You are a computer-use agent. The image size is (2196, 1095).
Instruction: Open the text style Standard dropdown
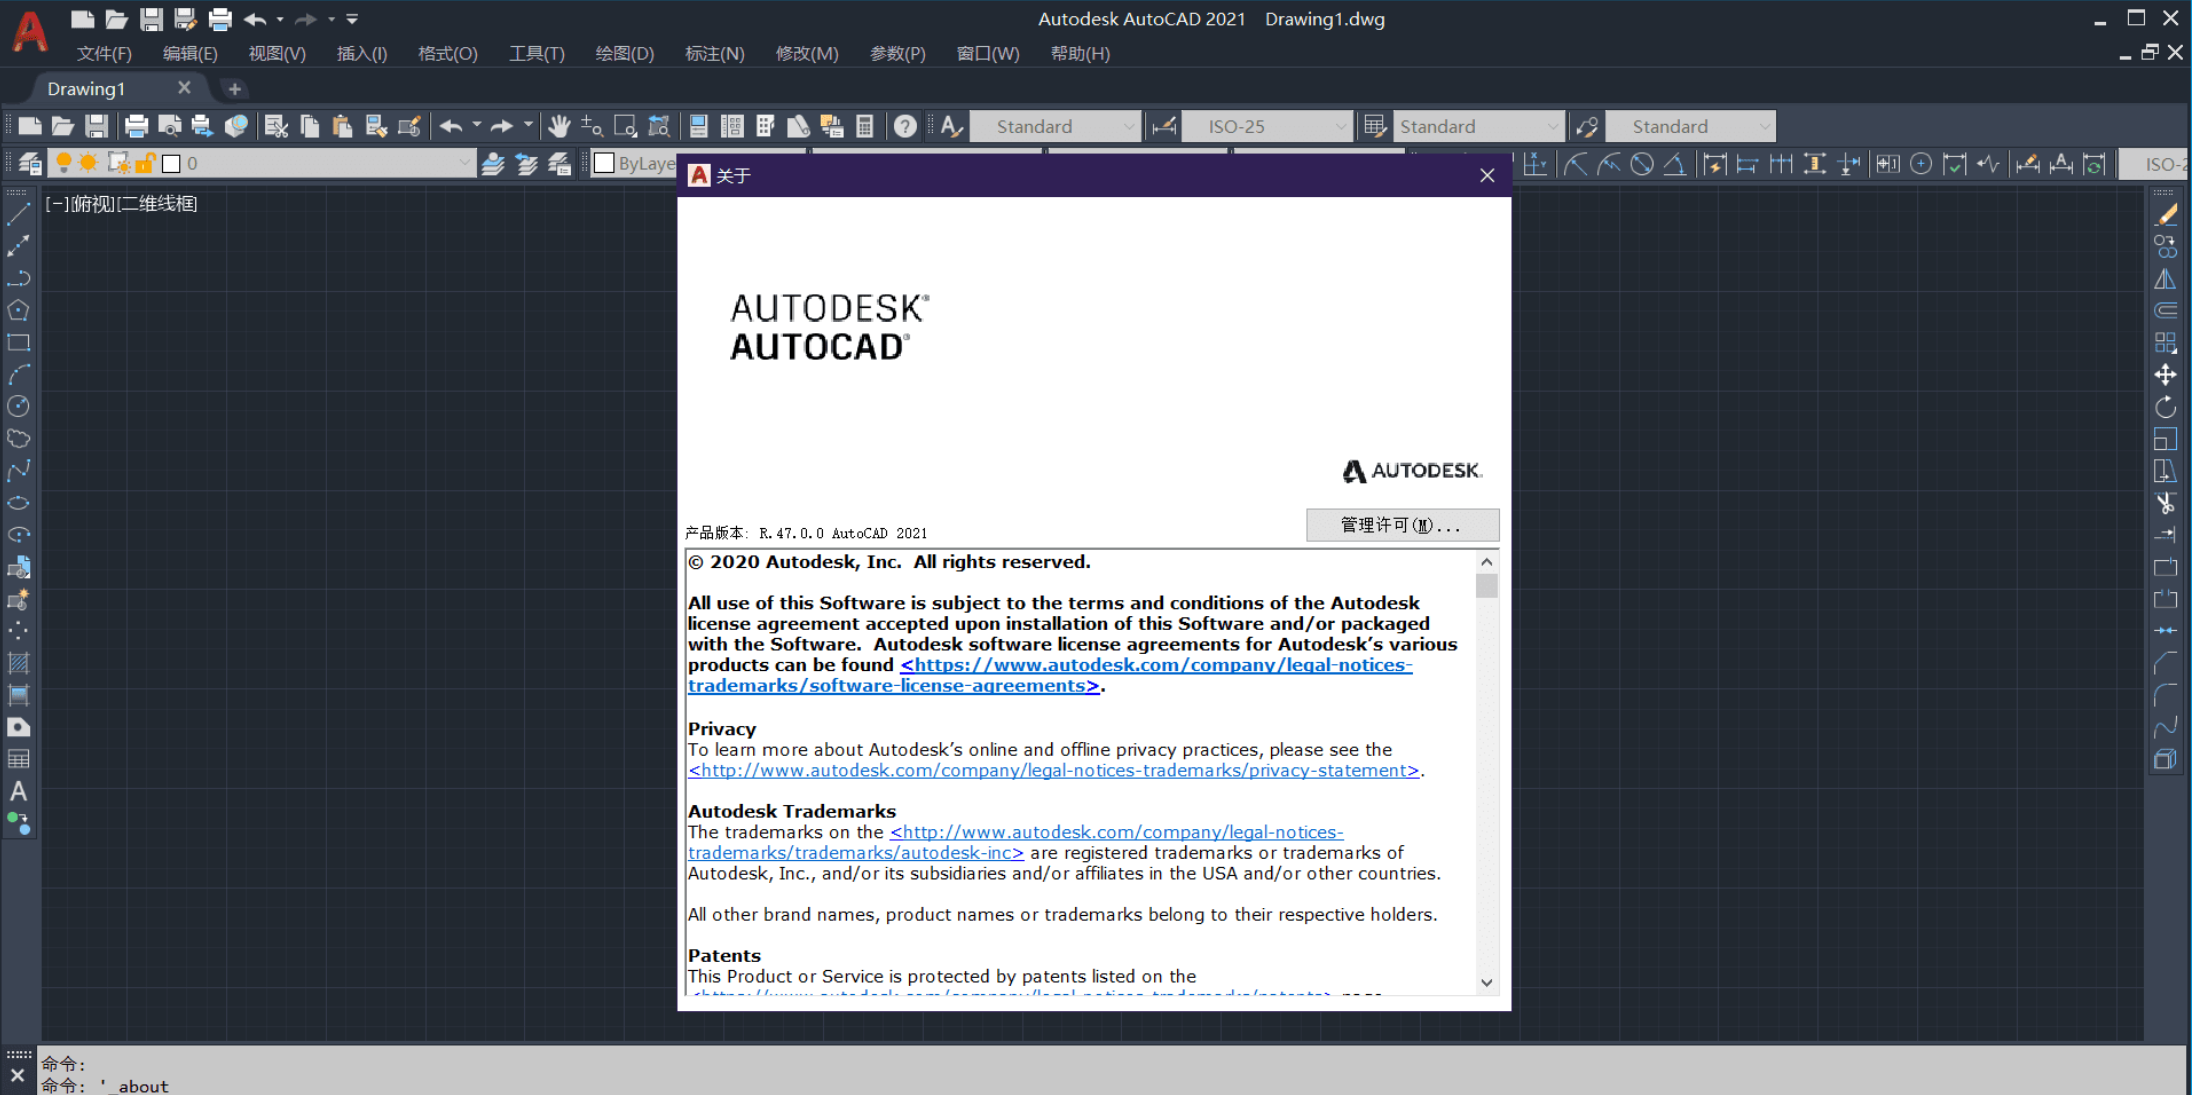click(1056, 126)
